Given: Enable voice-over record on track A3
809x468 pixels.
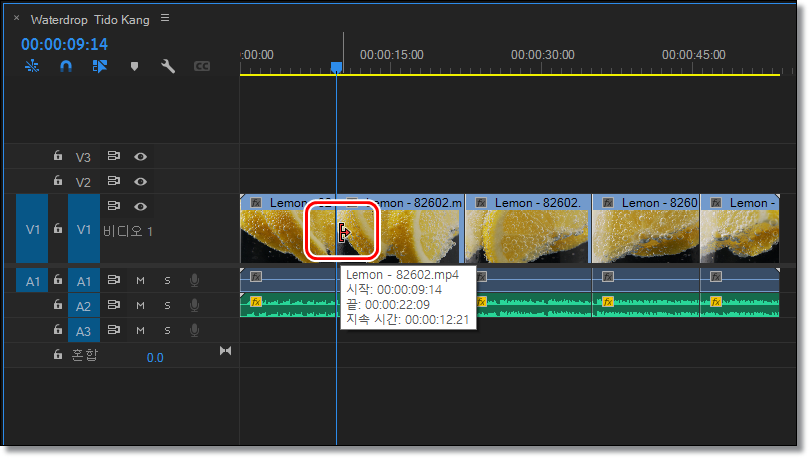Looking at the screenshot, I should coord(195,330).
